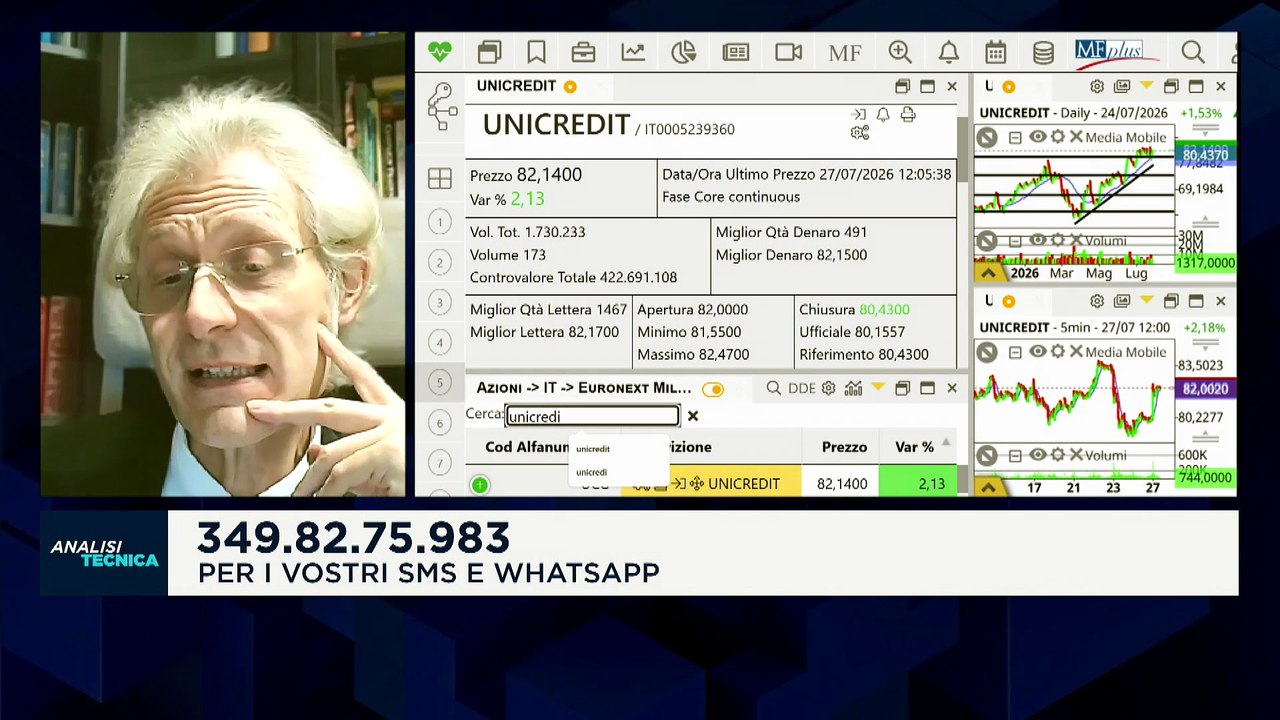Collapse Media Mobile indicator in Daily chart

pyautogui.click(x=1015, y=138)
